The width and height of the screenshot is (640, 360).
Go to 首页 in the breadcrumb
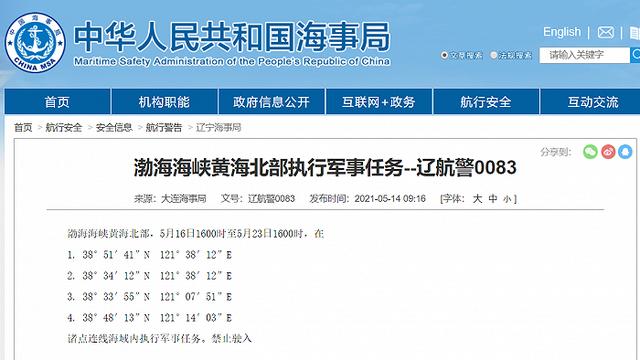[23, 127]
